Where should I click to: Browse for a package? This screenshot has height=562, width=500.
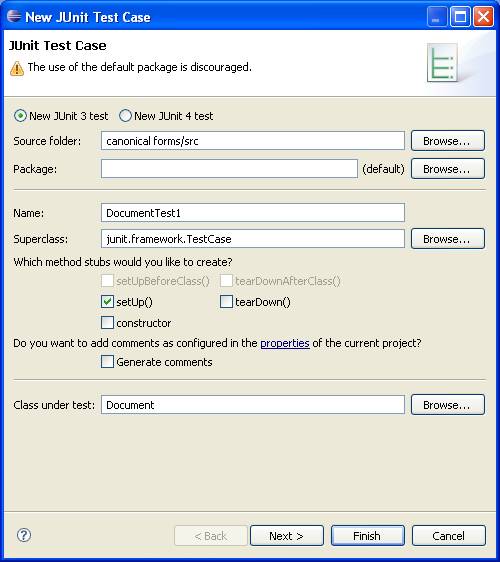tap(448, 168)
